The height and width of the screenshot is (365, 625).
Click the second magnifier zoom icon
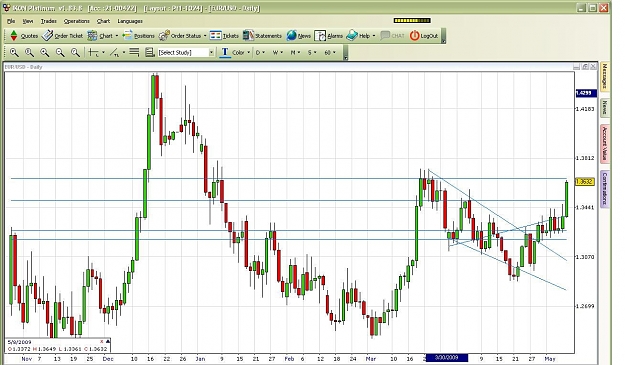click(x=29, y=52)
